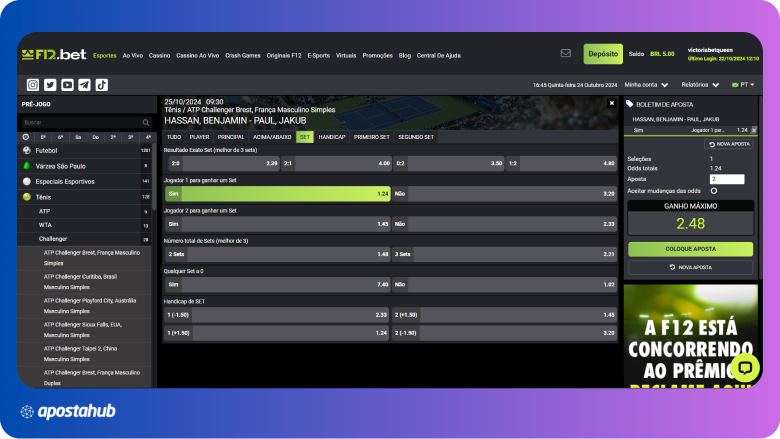The height and width of the screenshot is (439, 780).
Task: Select exact set result 2:0 odds 2.39
Action: click(224, 163)
